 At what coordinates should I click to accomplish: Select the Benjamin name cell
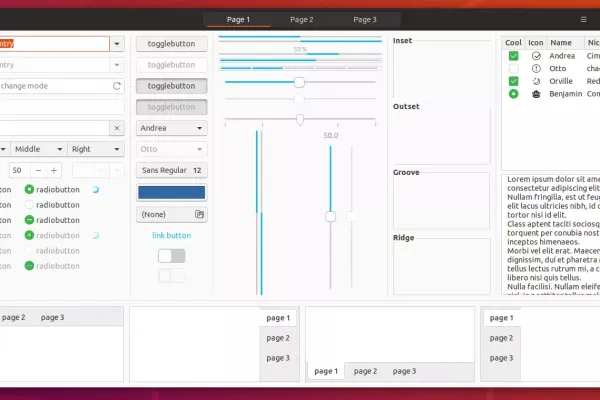(566, 94)
